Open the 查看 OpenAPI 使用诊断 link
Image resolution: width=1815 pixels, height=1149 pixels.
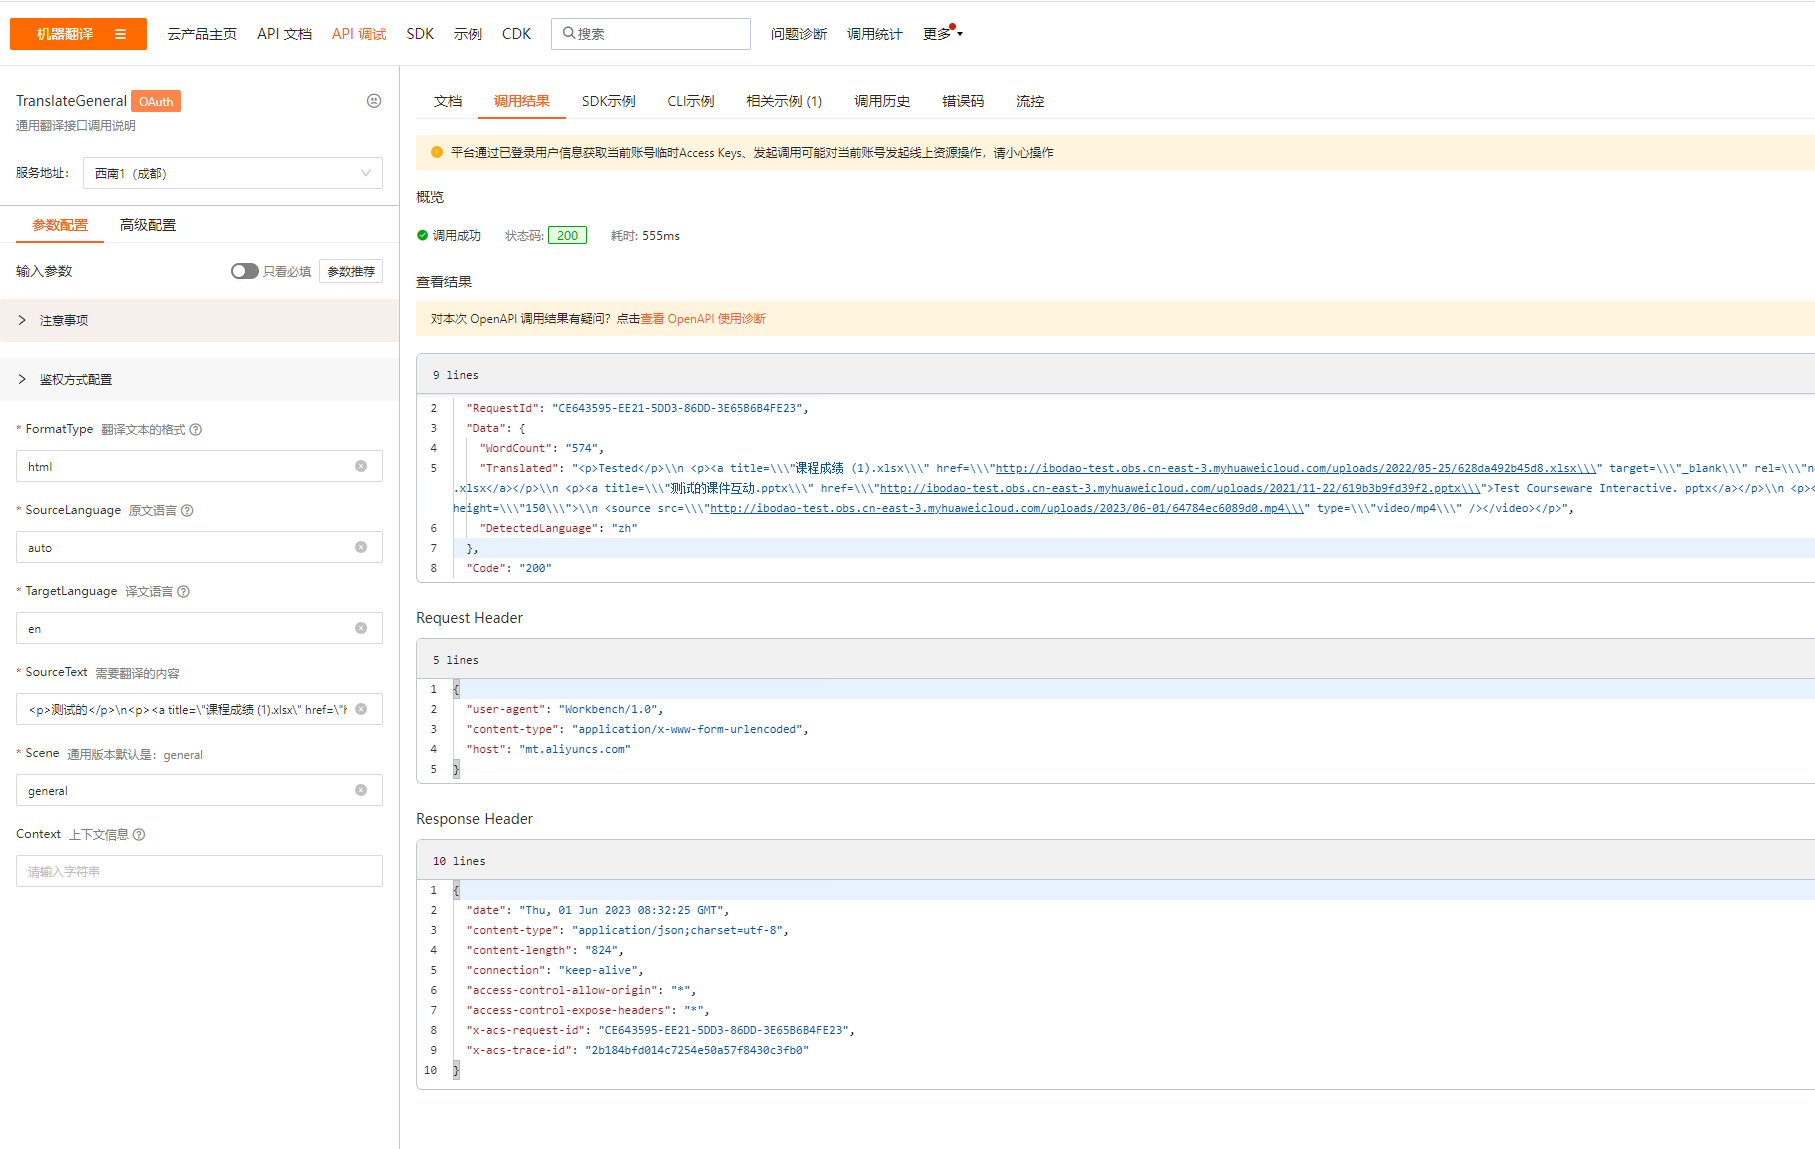click(x=703, y=319)
